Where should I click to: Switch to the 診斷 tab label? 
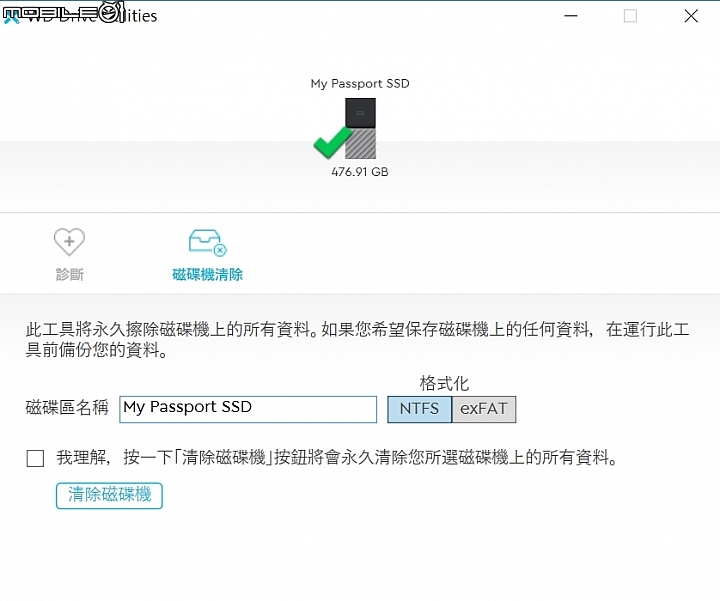70,275
